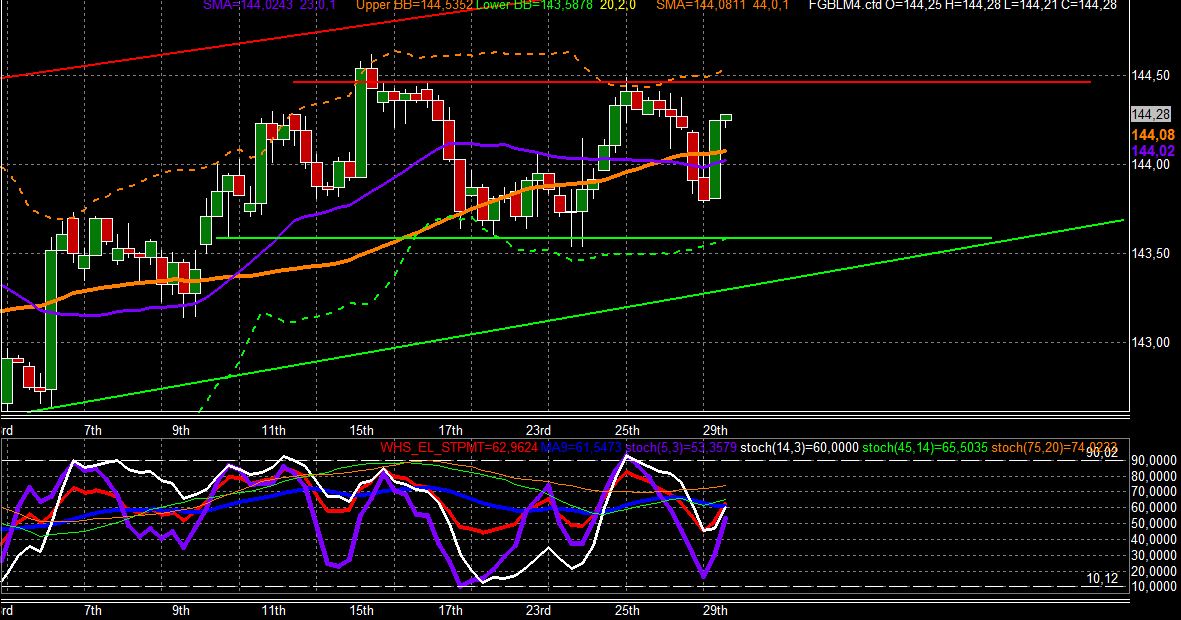Click the 15th date label under stochastic panel

(x=362, y=610)
